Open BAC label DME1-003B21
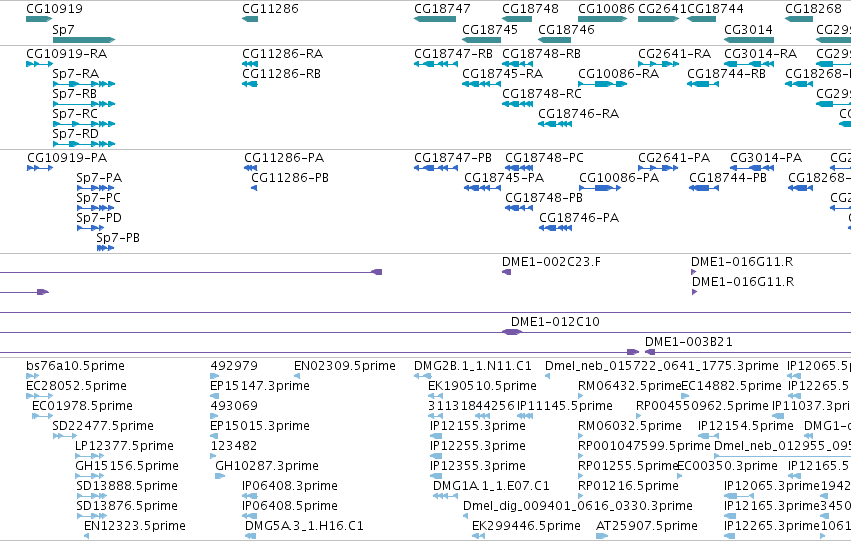The height and width of the screenshot is (541, 851). tap(689, 342)
